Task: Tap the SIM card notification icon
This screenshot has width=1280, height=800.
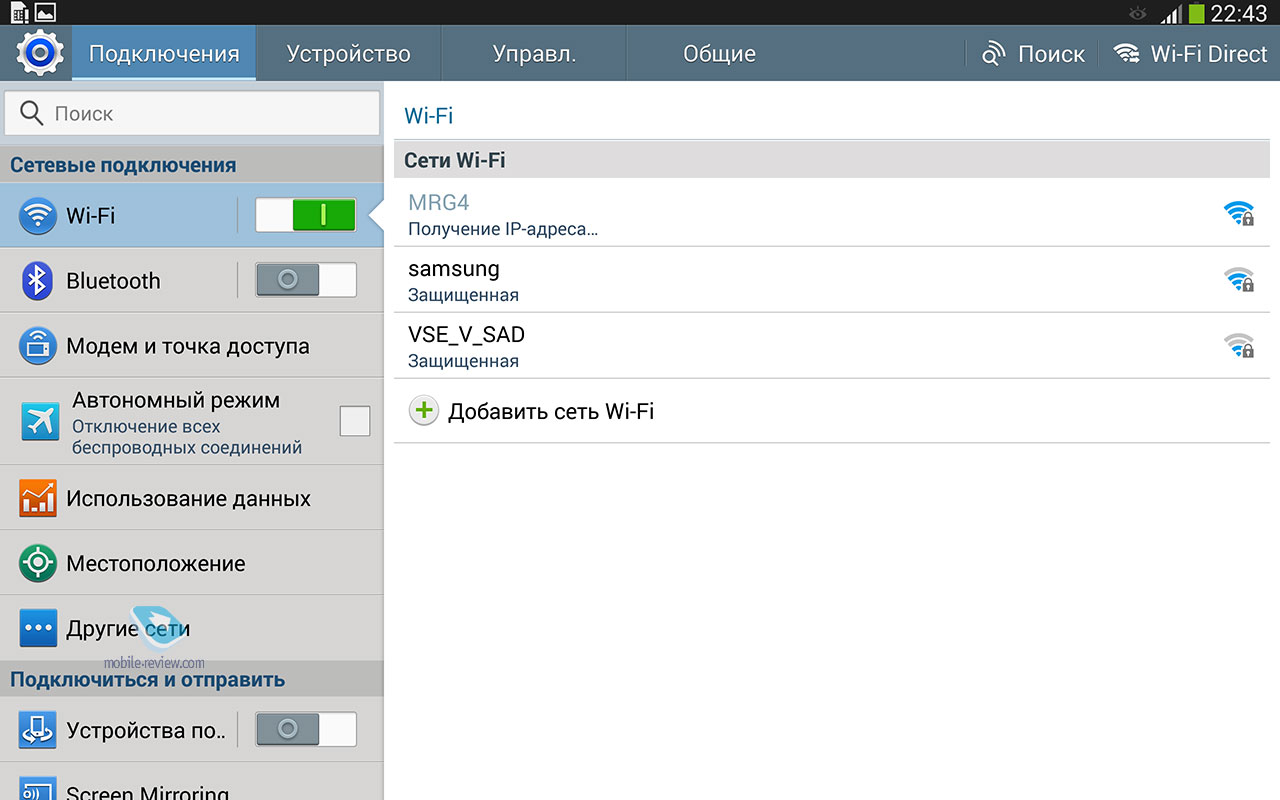Action: point(18,13)
